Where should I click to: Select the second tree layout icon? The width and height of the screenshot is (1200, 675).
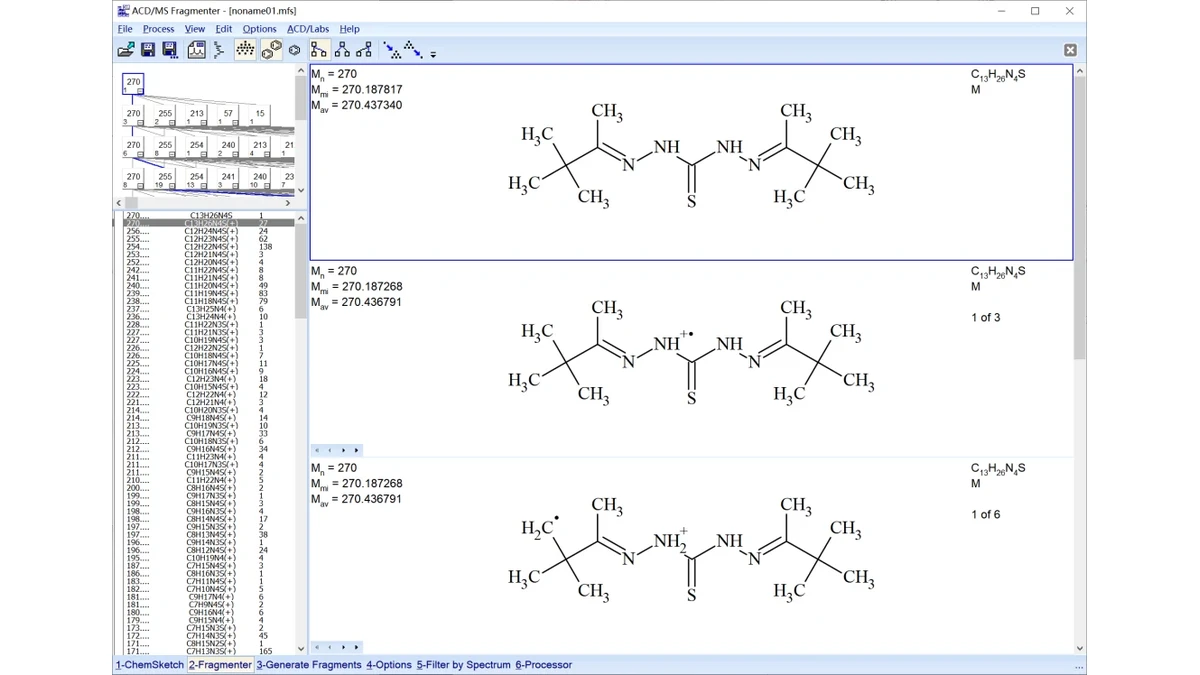tap(342, 50)
